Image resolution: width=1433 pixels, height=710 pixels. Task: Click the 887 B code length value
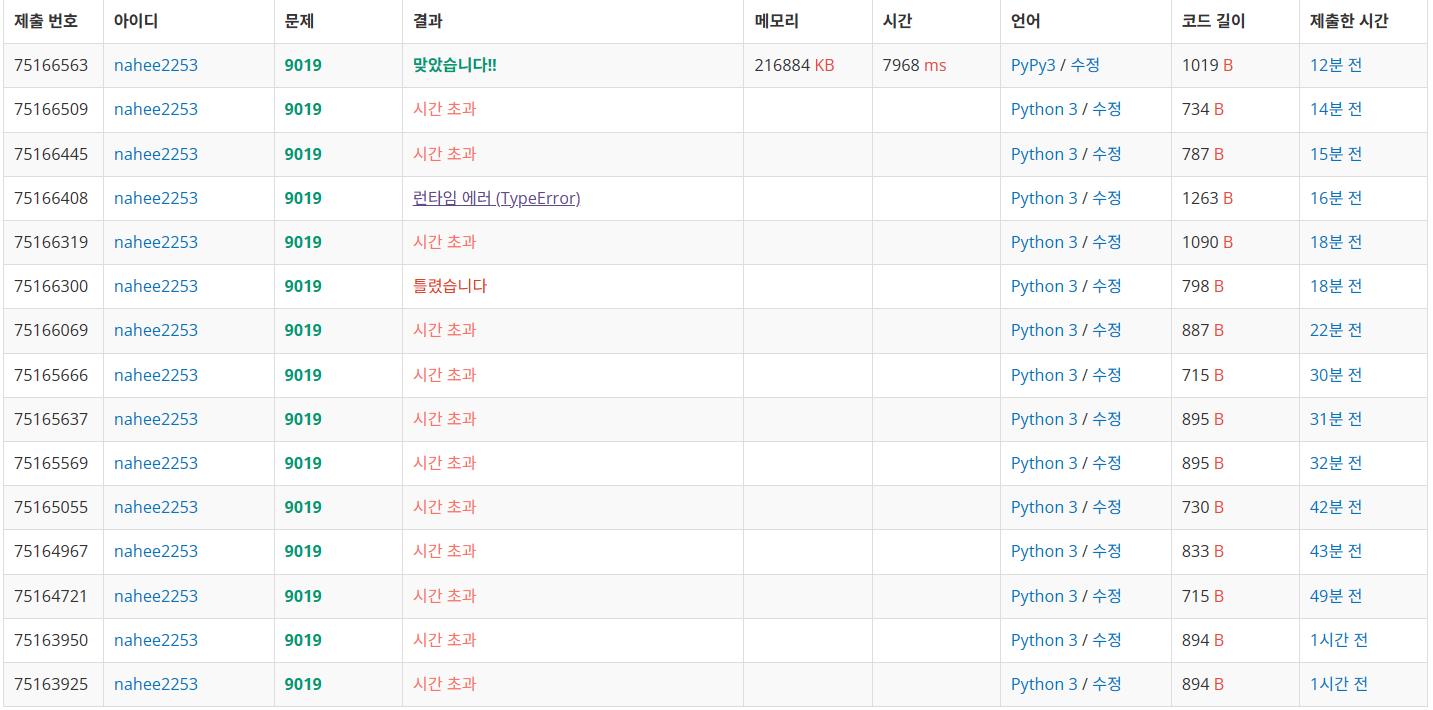pyautogui.click(x=1203, y=330)
